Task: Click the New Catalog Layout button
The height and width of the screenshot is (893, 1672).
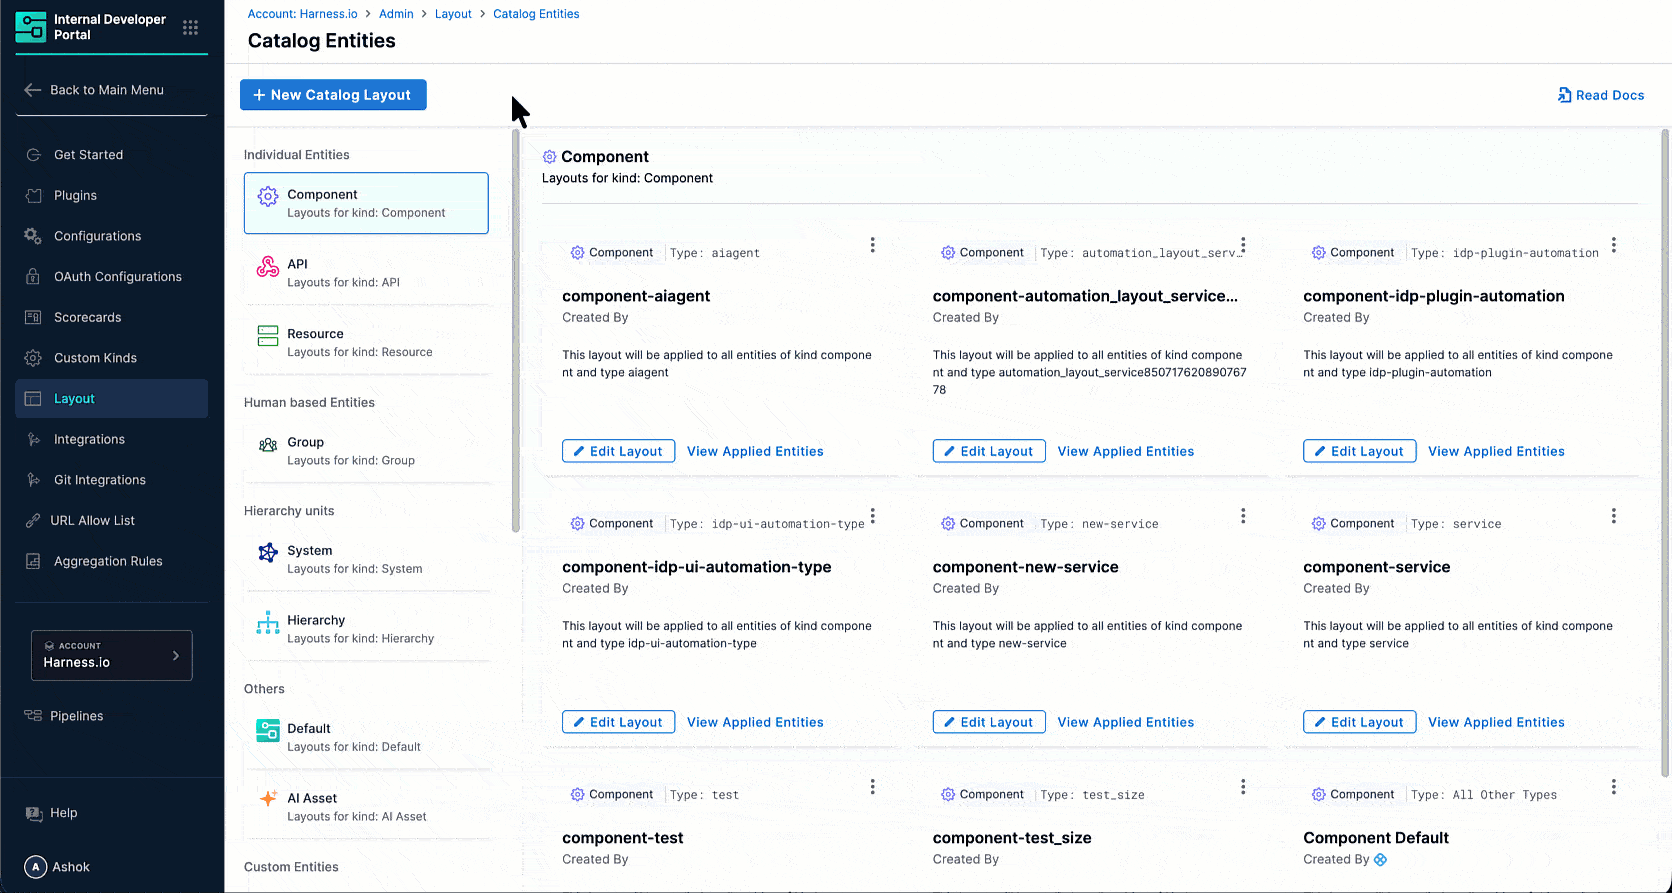Action: (333, 95)
